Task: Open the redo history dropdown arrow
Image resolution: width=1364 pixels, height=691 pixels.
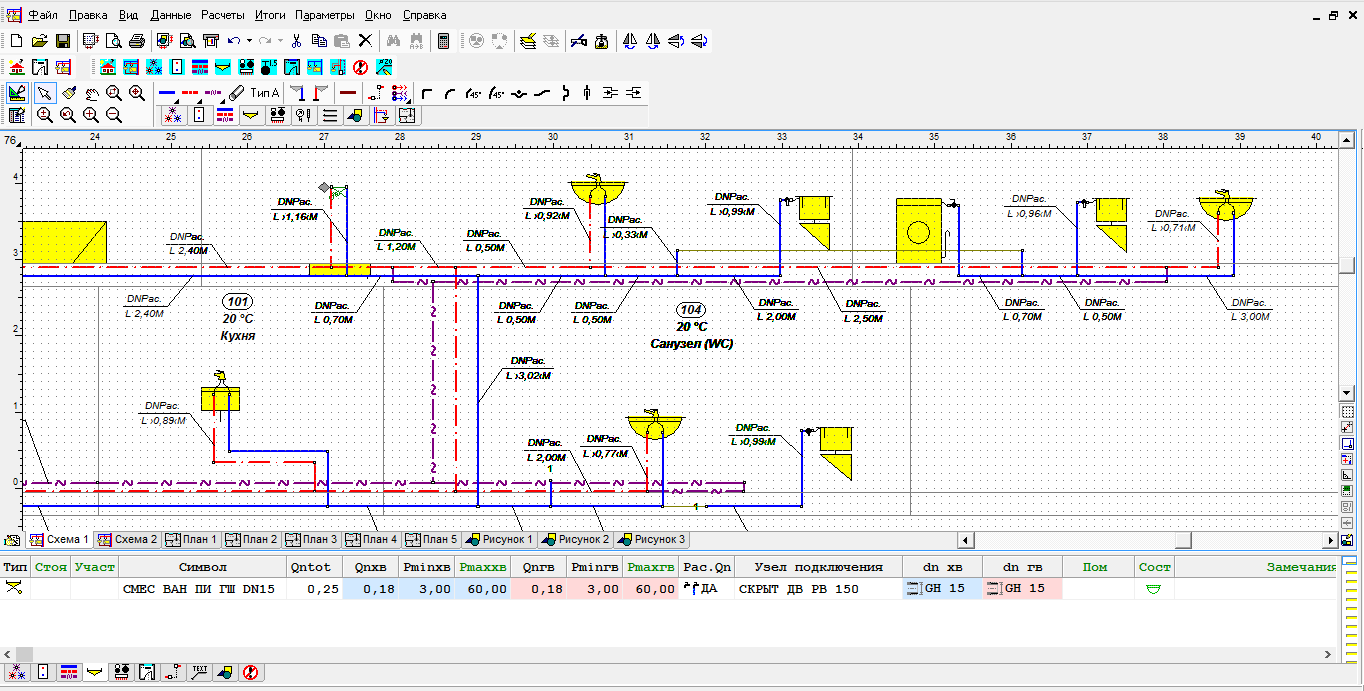Action: [x=281, y=41]
